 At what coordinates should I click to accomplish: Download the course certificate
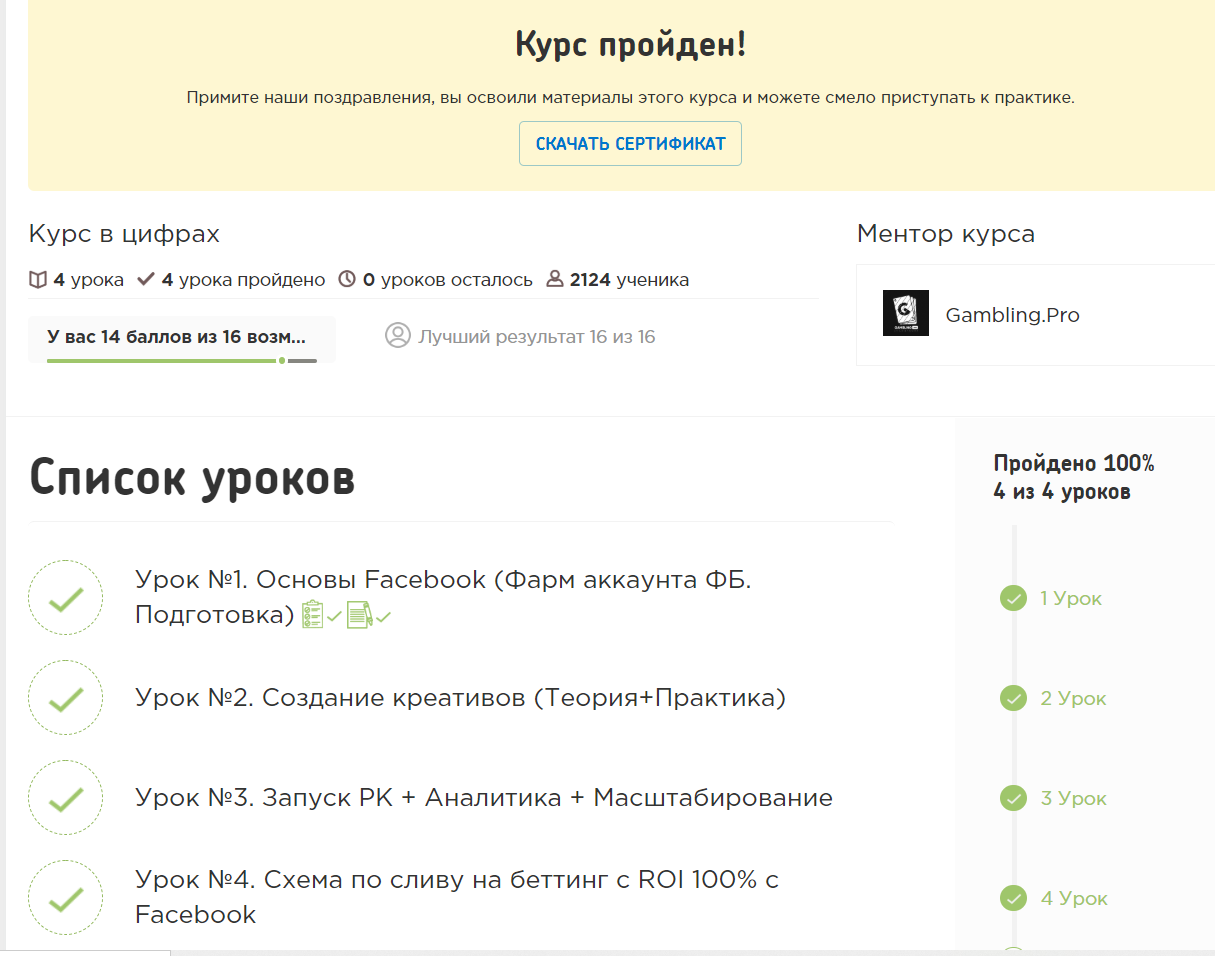(630, 144)
